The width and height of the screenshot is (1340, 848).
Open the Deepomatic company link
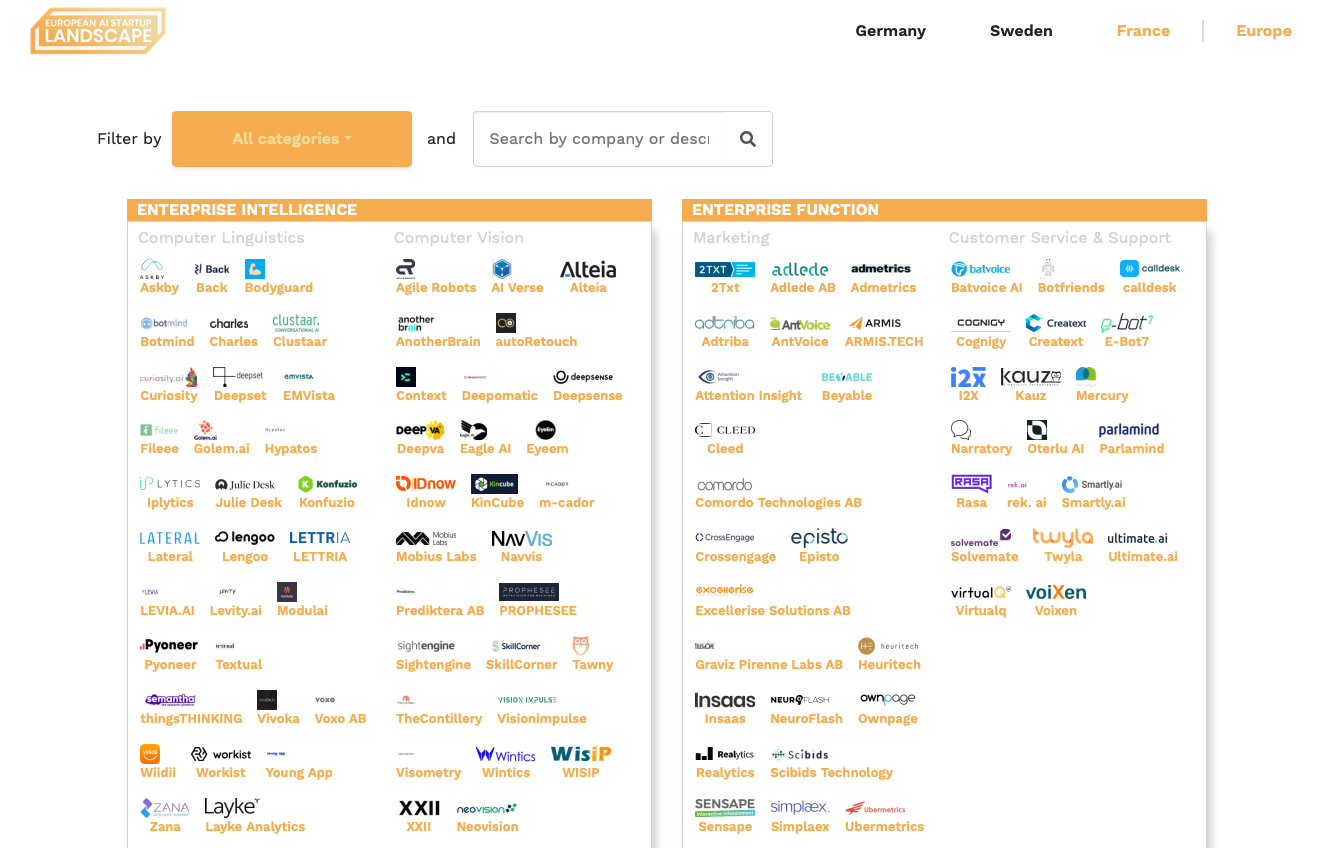click(x=500, y=396)
